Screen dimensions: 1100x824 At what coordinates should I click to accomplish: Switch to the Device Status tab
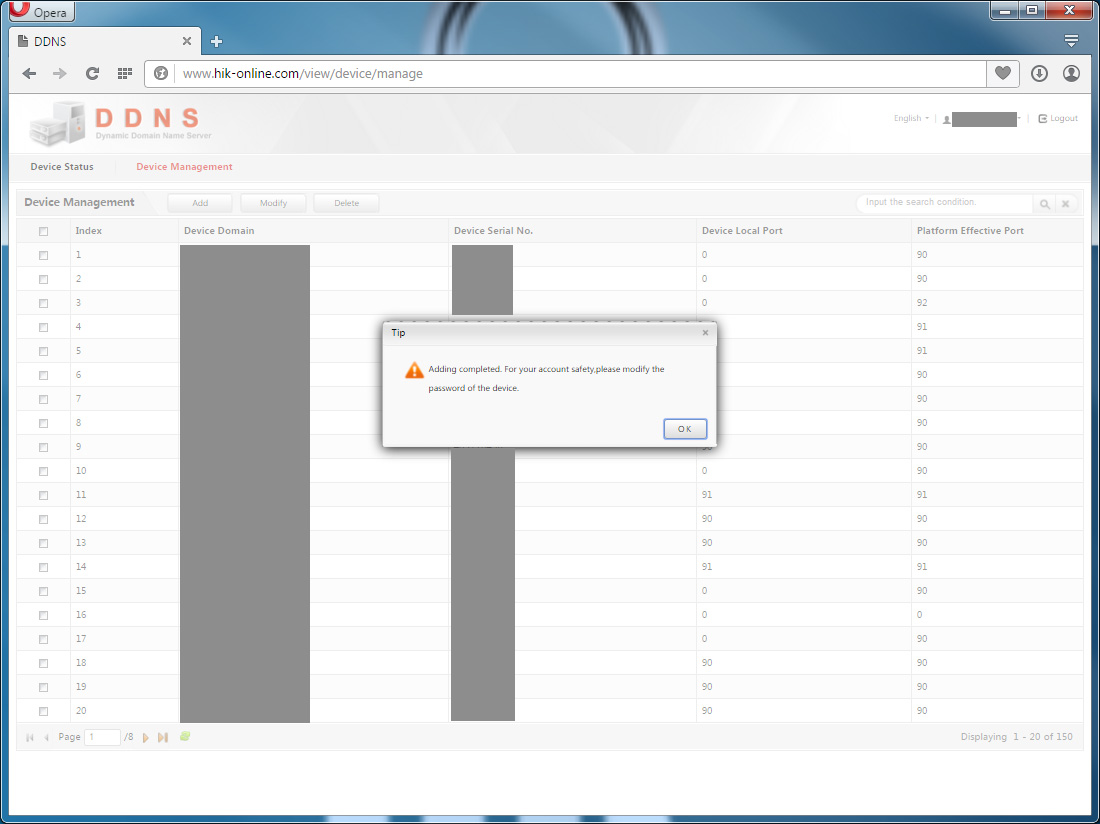62,167
